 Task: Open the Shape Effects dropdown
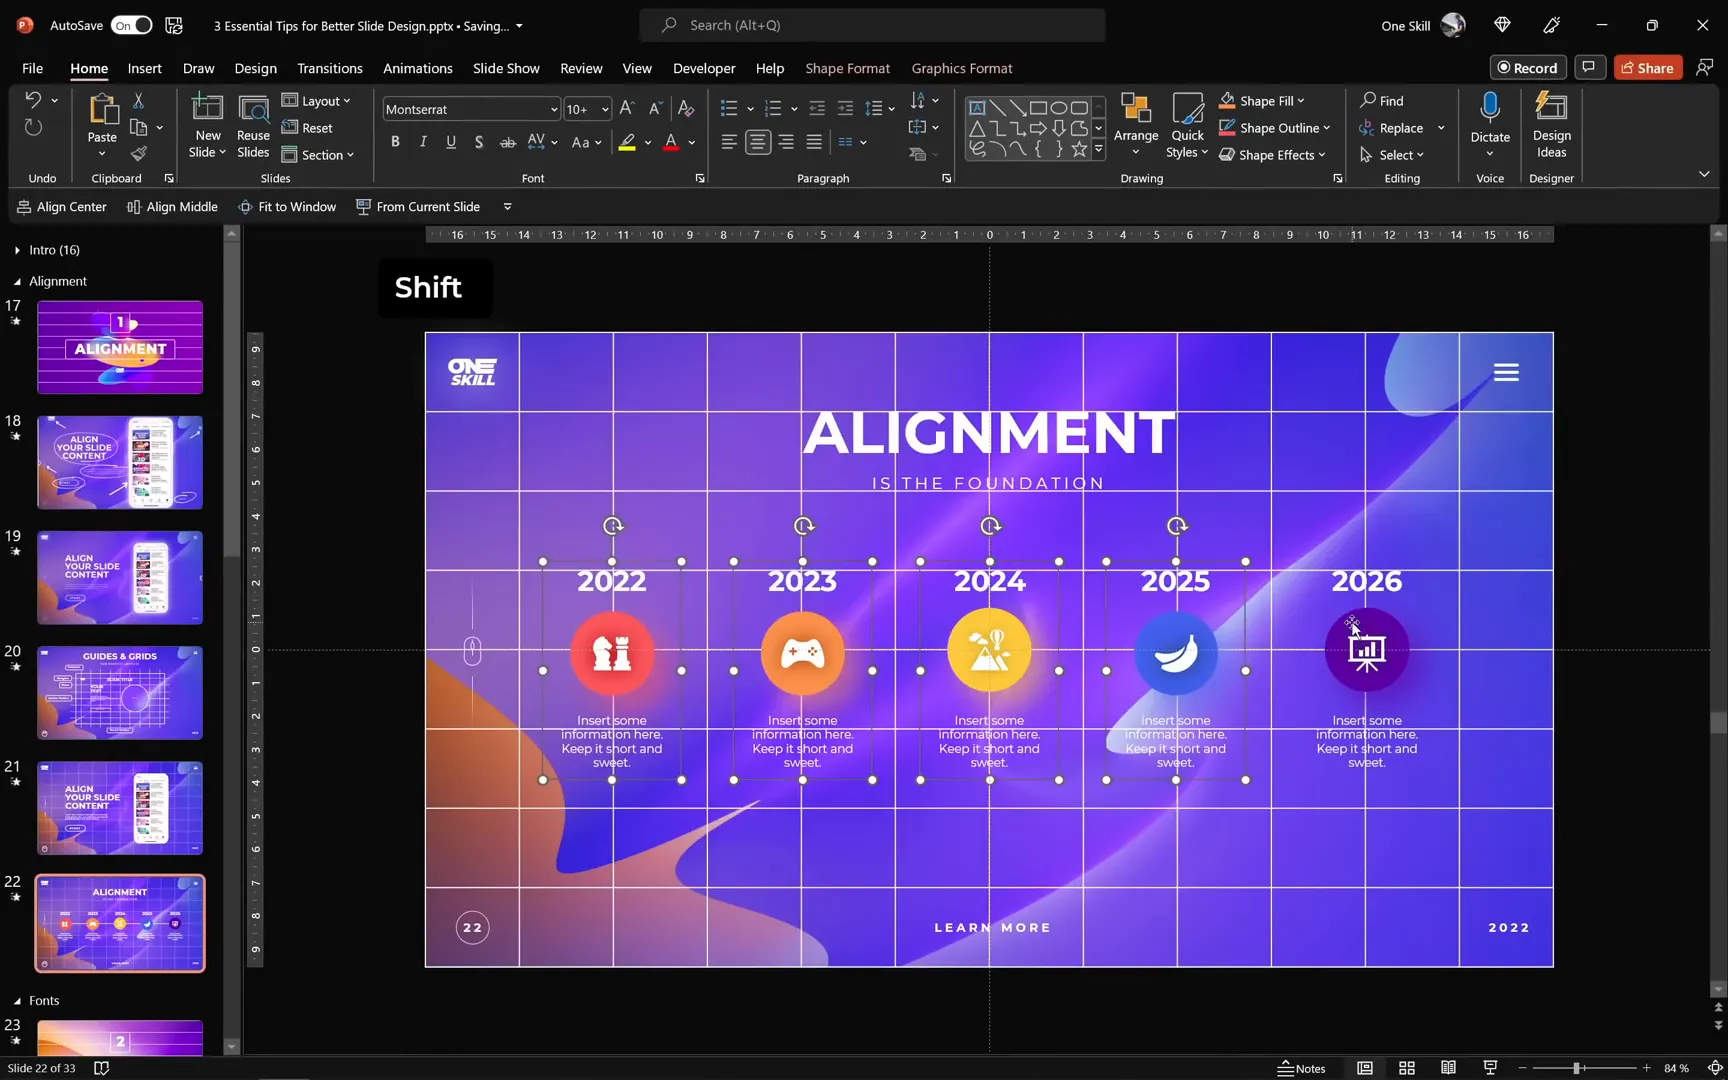[1273, 154]
